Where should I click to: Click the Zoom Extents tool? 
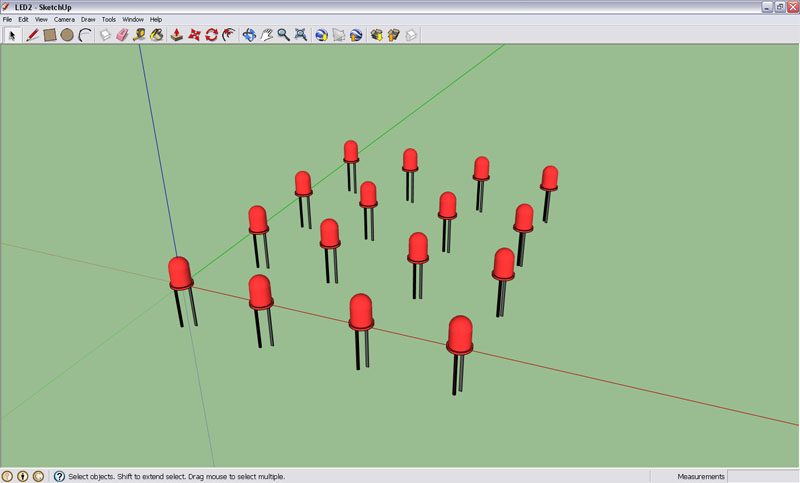301,35
